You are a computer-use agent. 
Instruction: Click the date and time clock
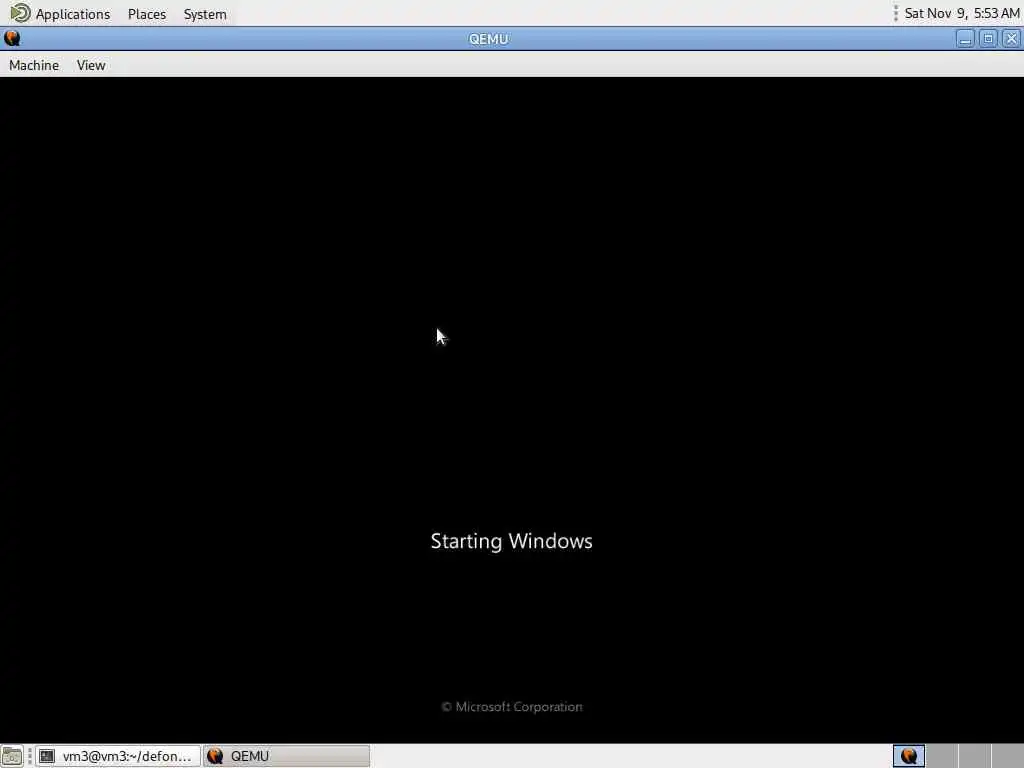pos(961,13)
